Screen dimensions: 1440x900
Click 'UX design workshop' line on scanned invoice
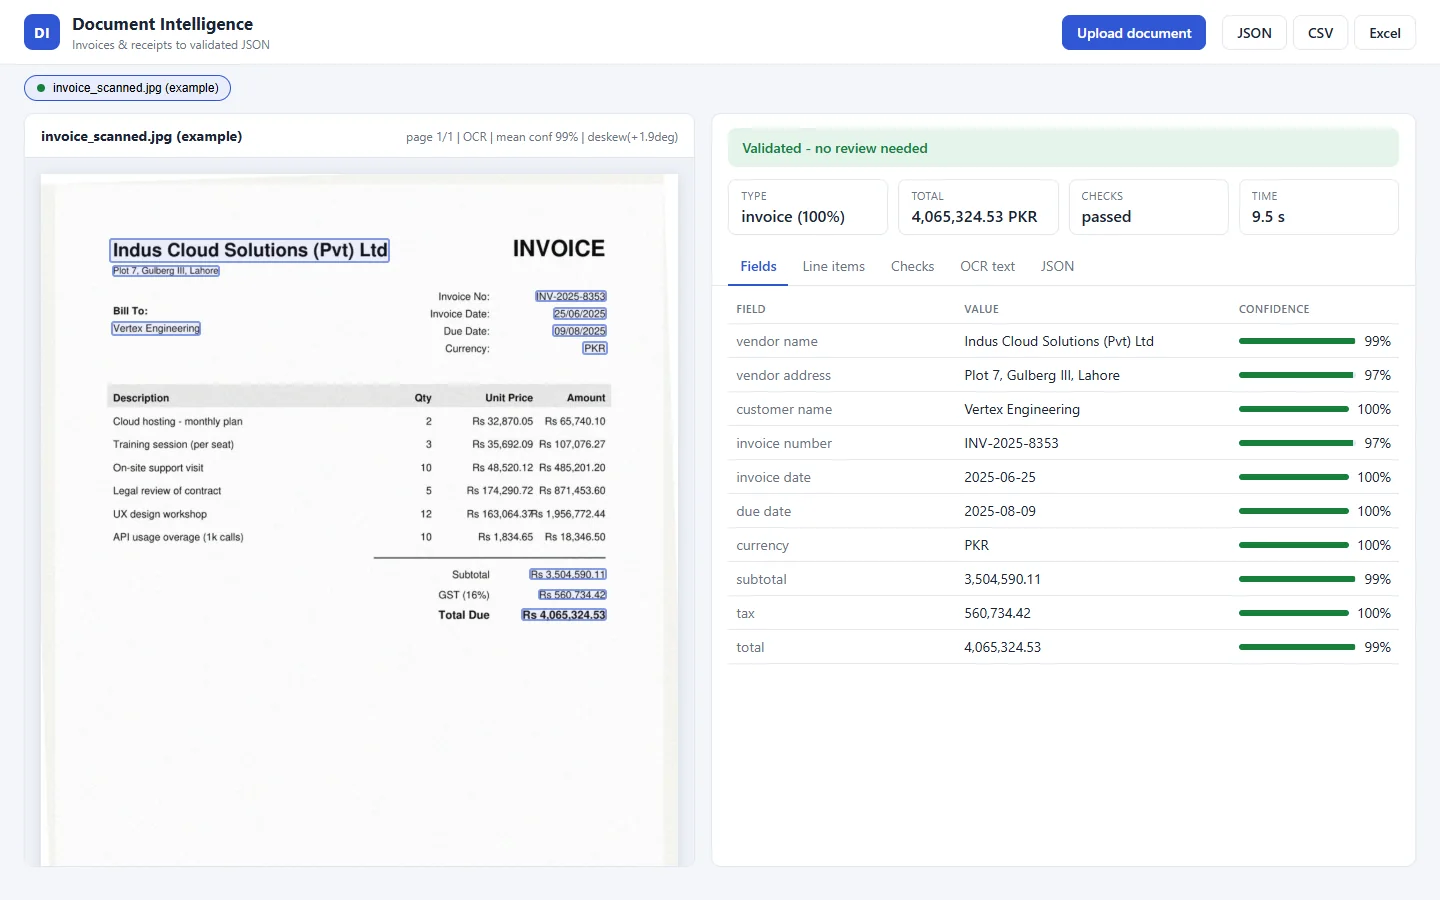(160, 514)
